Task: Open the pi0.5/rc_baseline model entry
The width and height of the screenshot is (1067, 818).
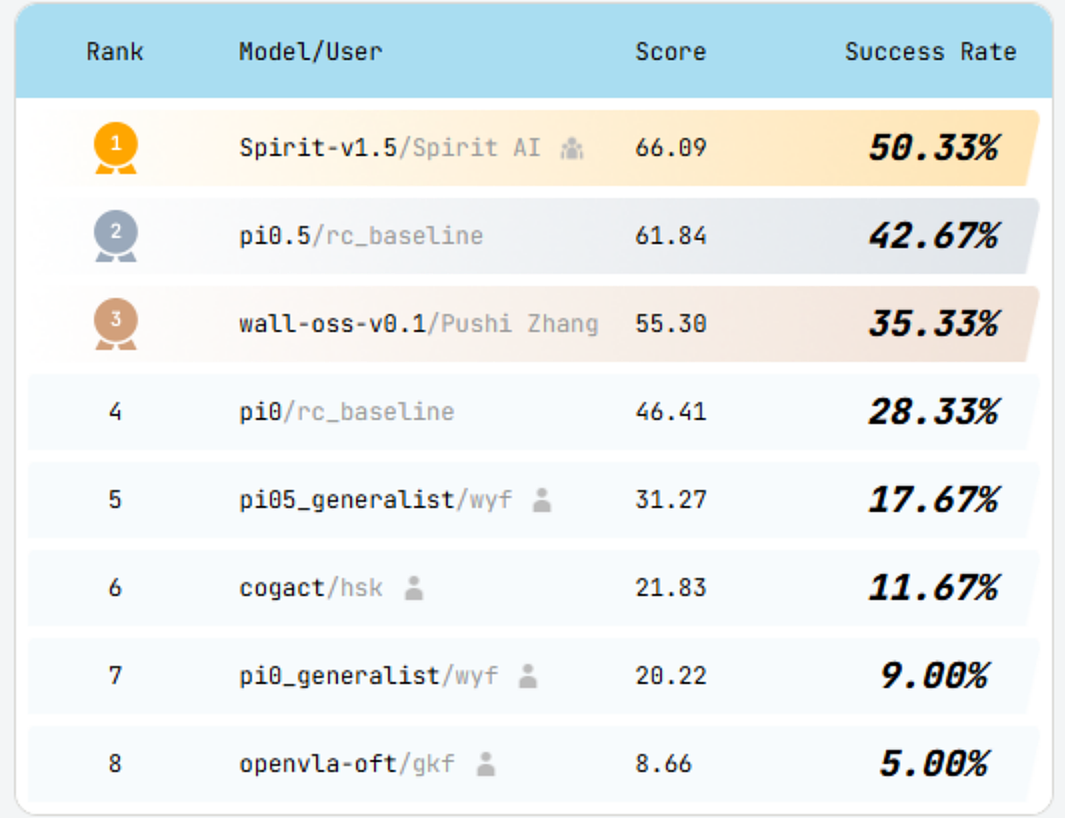Action: tap(361, 236)
